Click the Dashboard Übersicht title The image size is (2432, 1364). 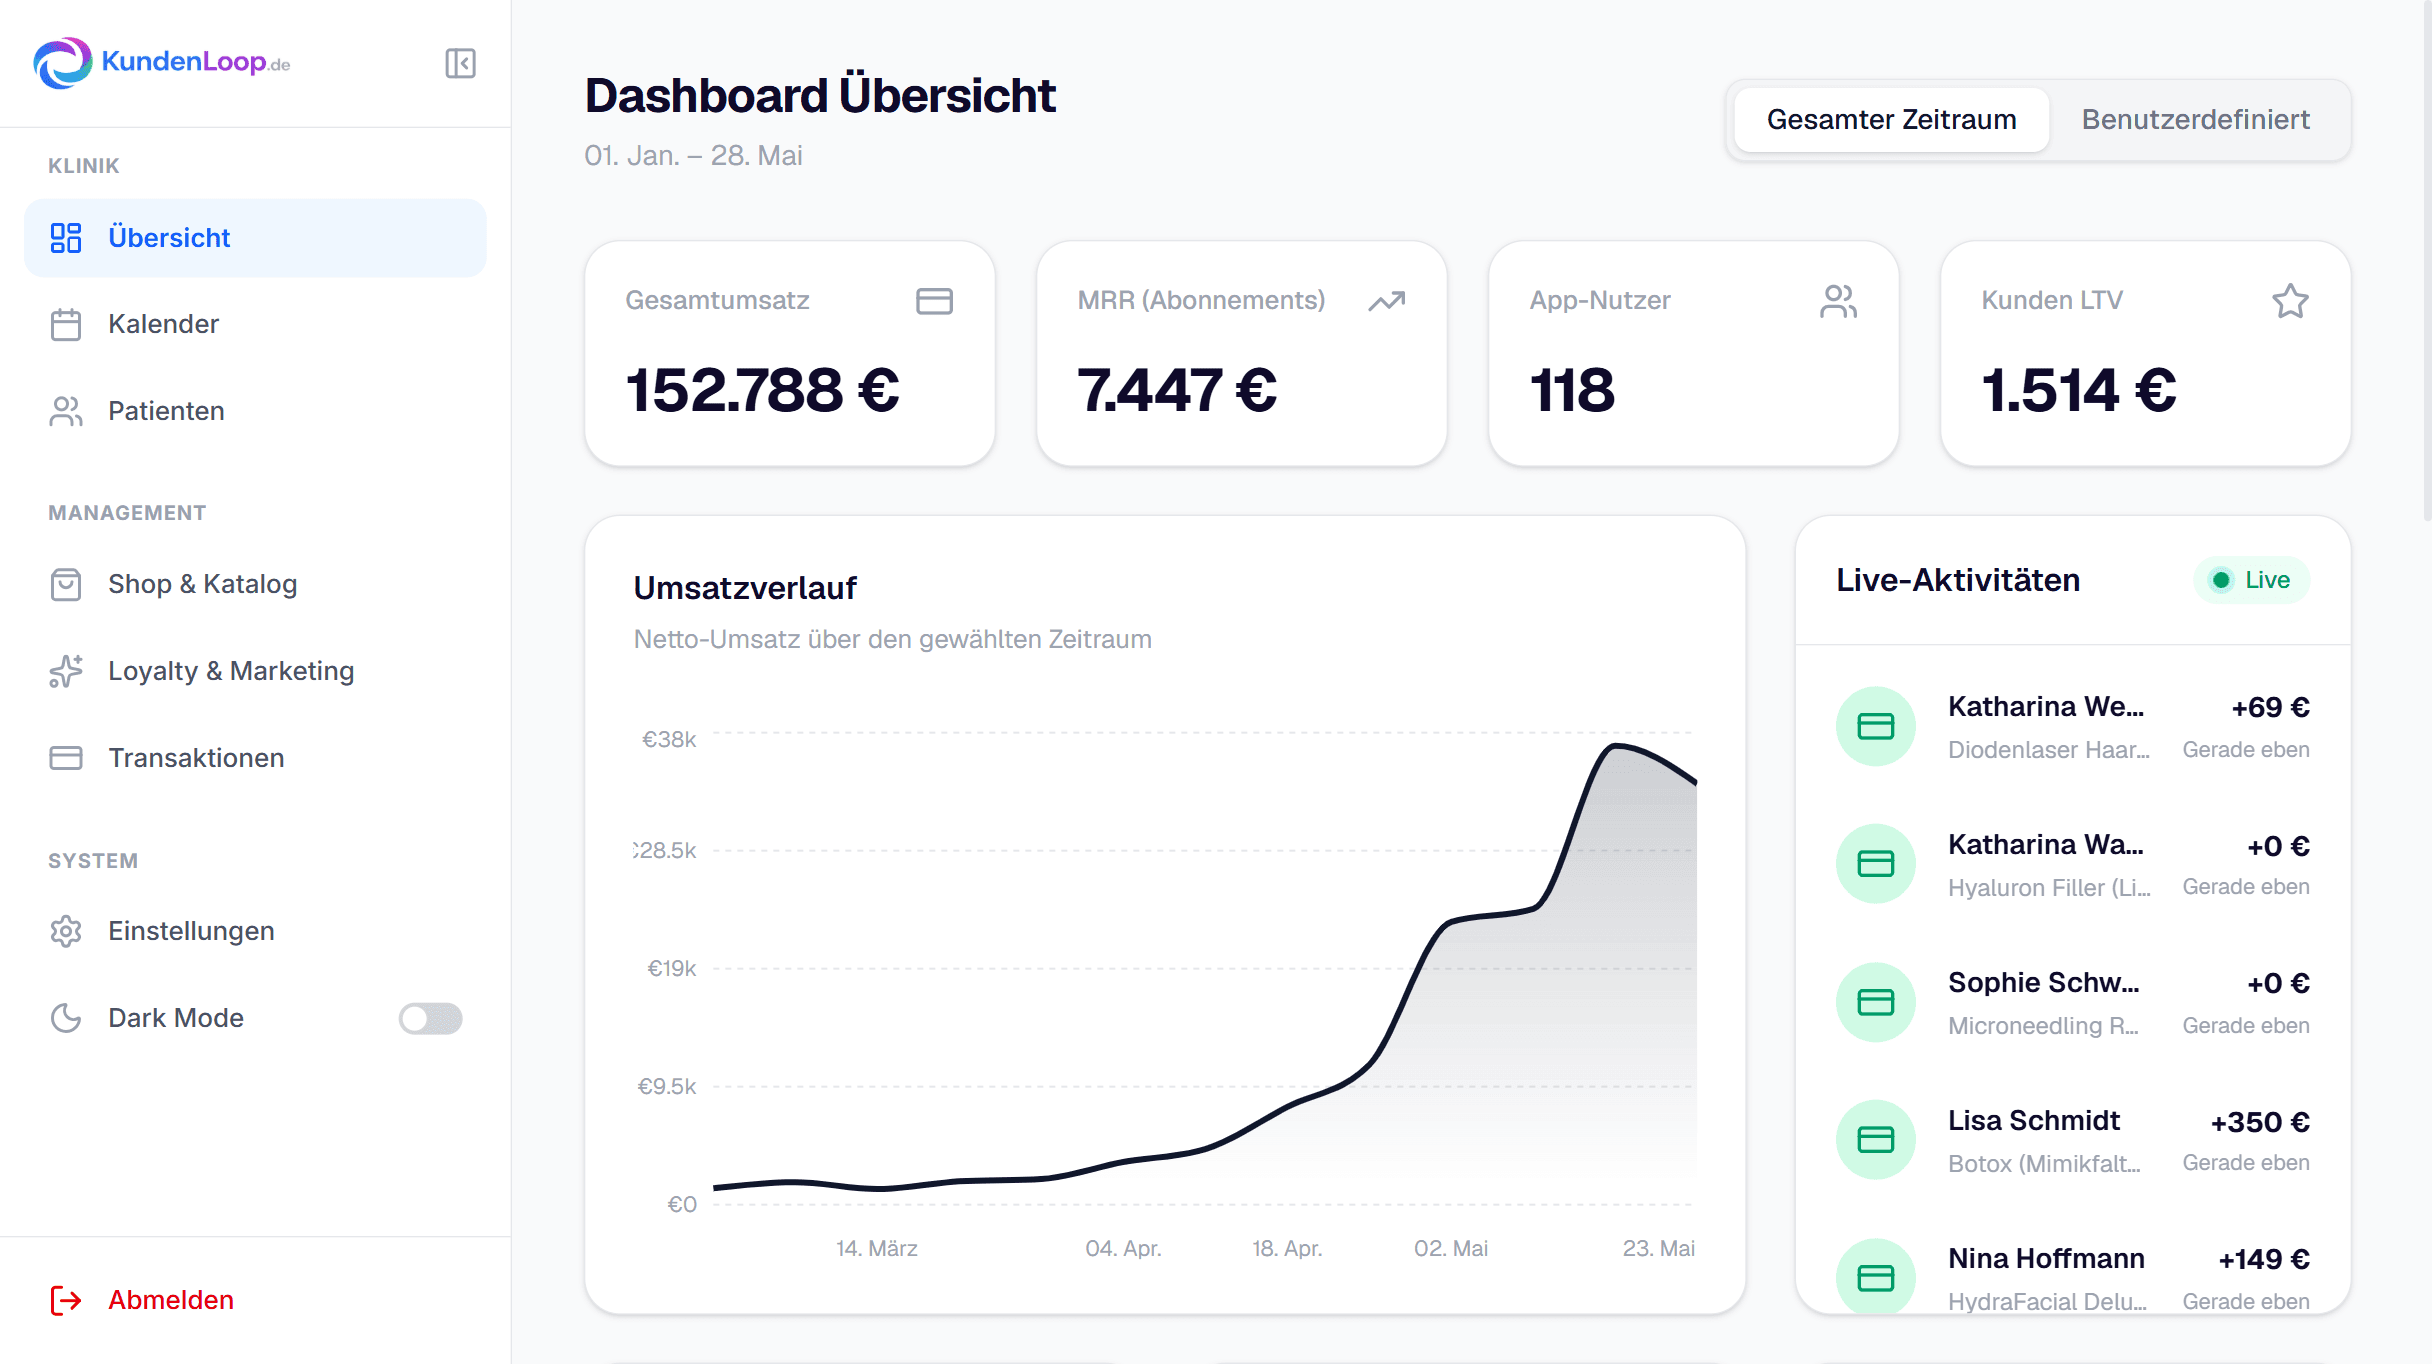click(x=819, y=96)
